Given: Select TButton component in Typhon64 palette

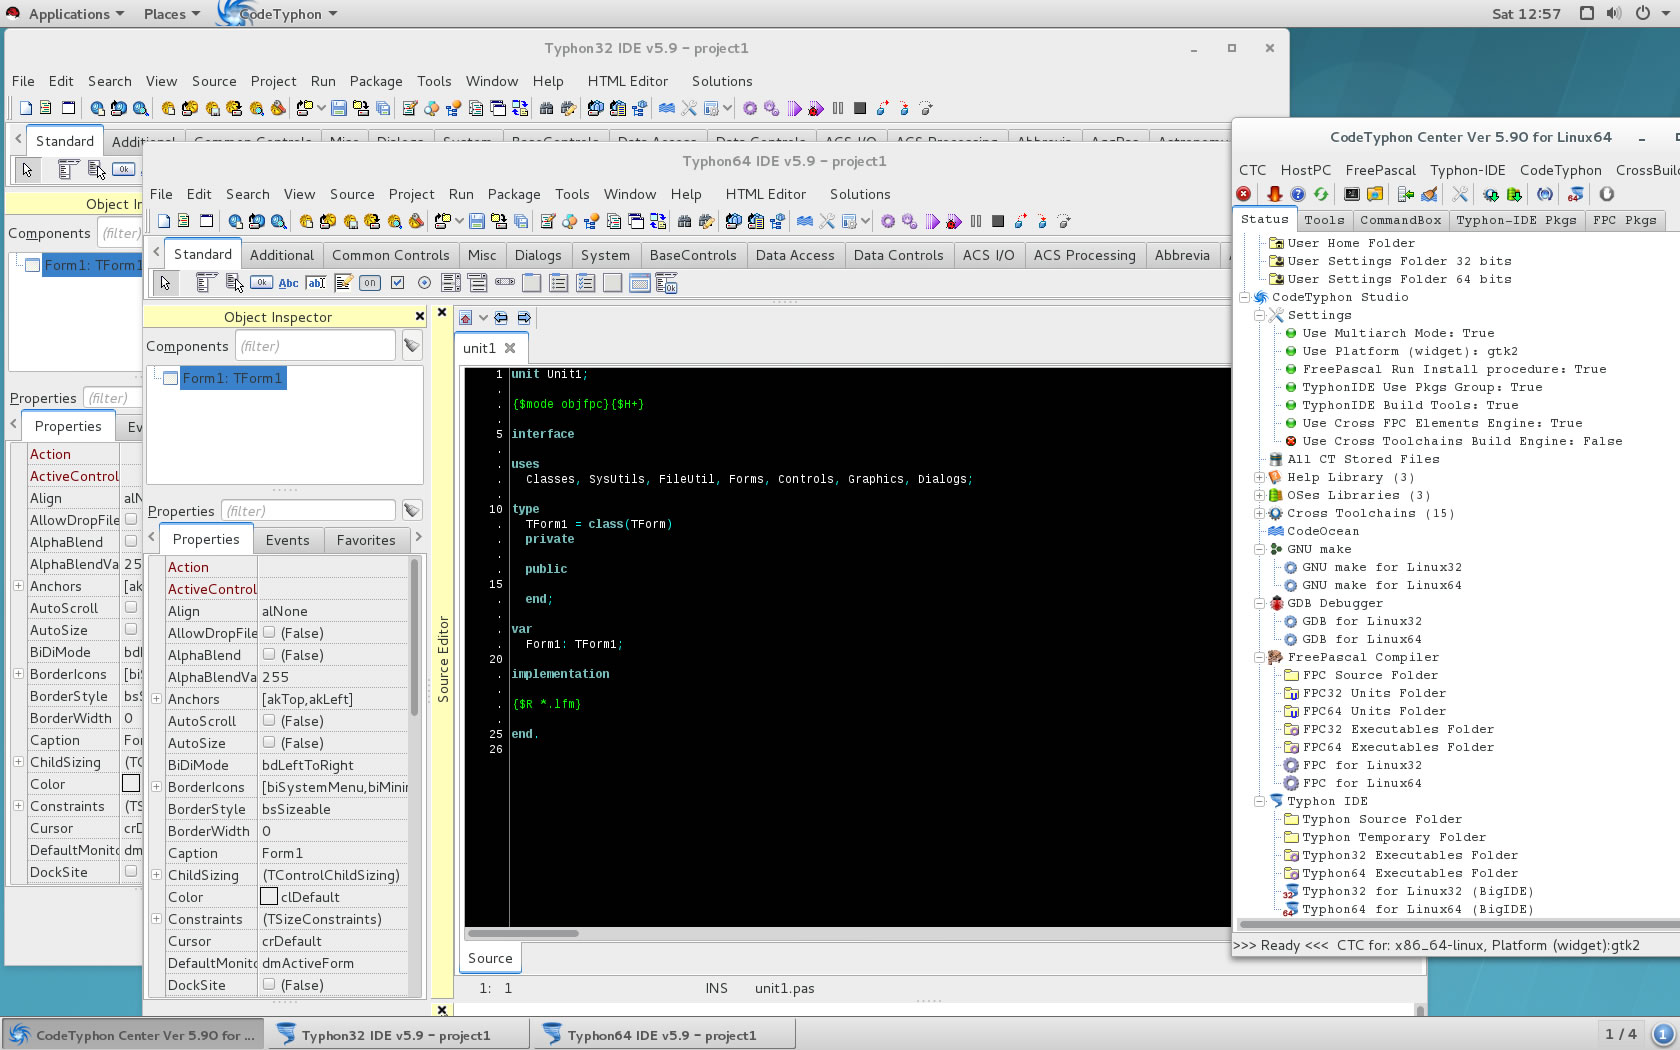Looking at the screenshot, I should pyautogui.click(x=261, y=283).
